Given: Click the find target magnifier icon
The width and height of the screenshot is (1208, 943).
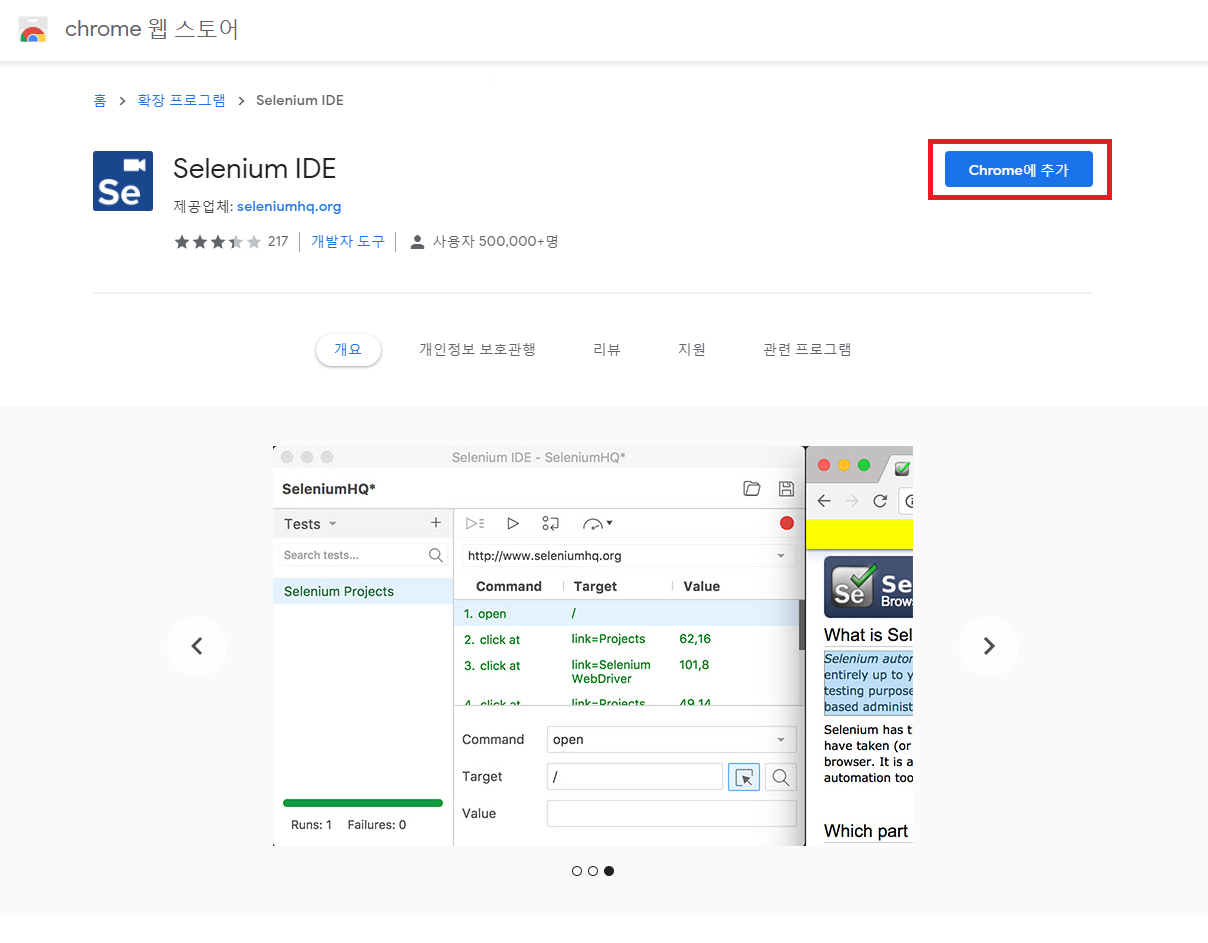Looking at the screenshot, I should pos(781,777).
